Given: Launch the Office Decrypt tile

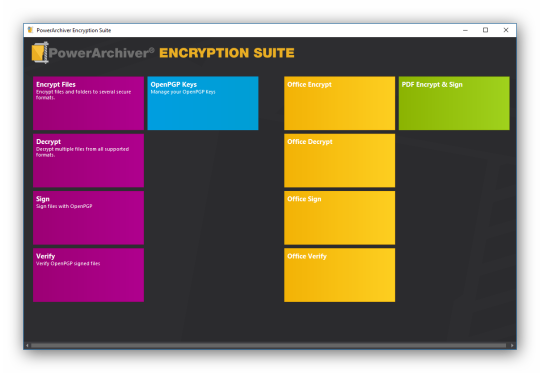Looking at the screenshot, I should pyautogui.click(x=340, y=160).
